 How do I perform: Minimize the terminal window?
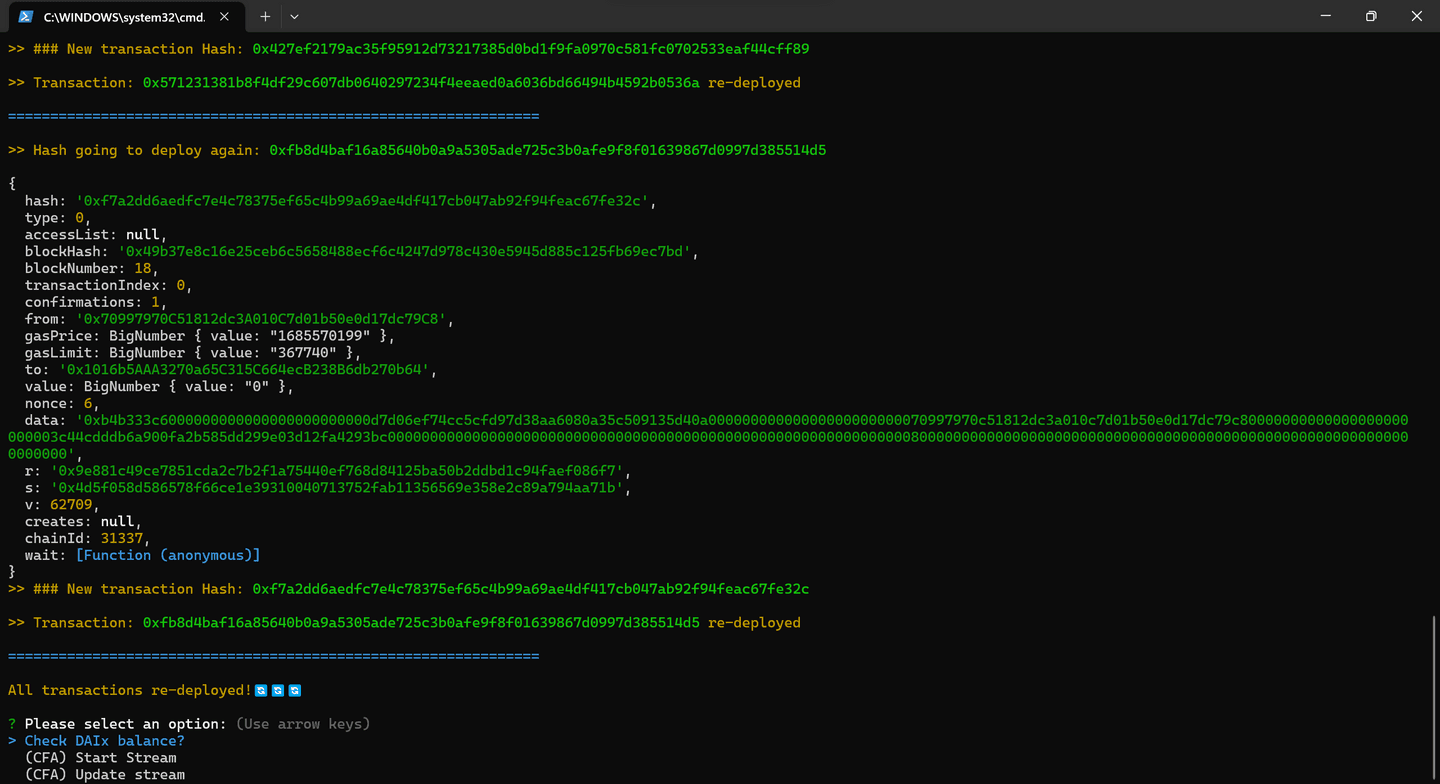[x=1325, y=16]
